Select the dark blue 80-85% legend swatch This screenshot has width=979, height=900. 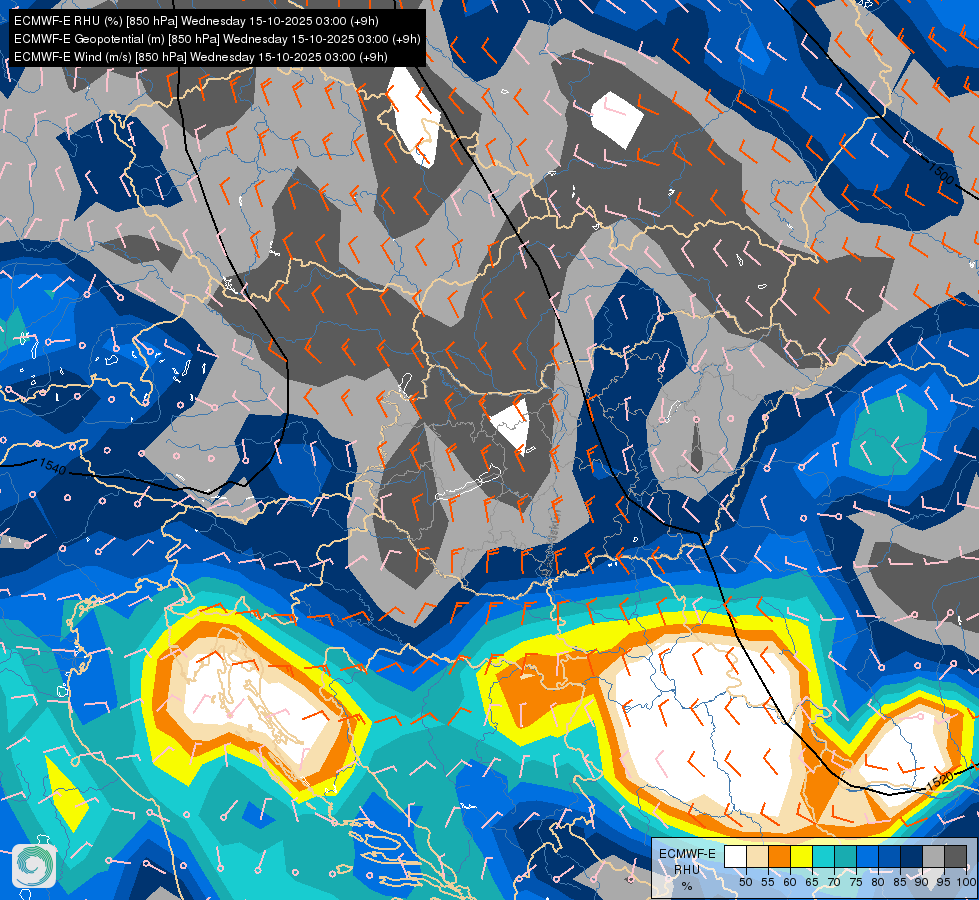click(x=890, y=856)
